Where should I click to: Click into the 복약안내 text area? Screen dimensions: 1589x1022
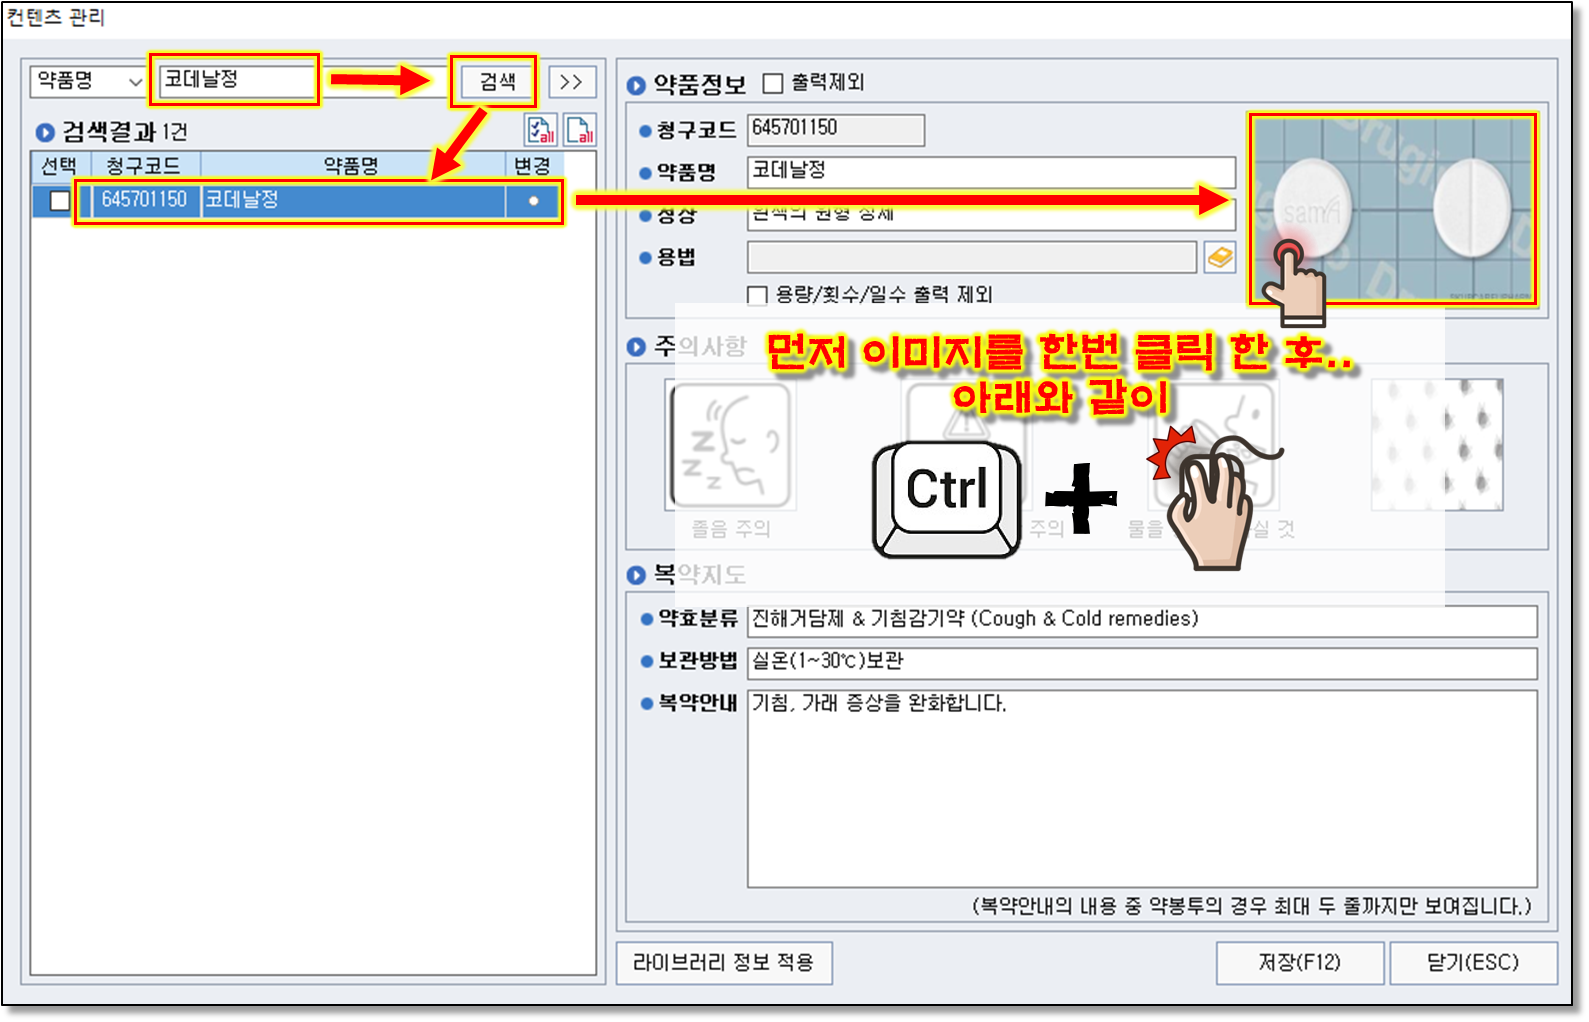1140,788
